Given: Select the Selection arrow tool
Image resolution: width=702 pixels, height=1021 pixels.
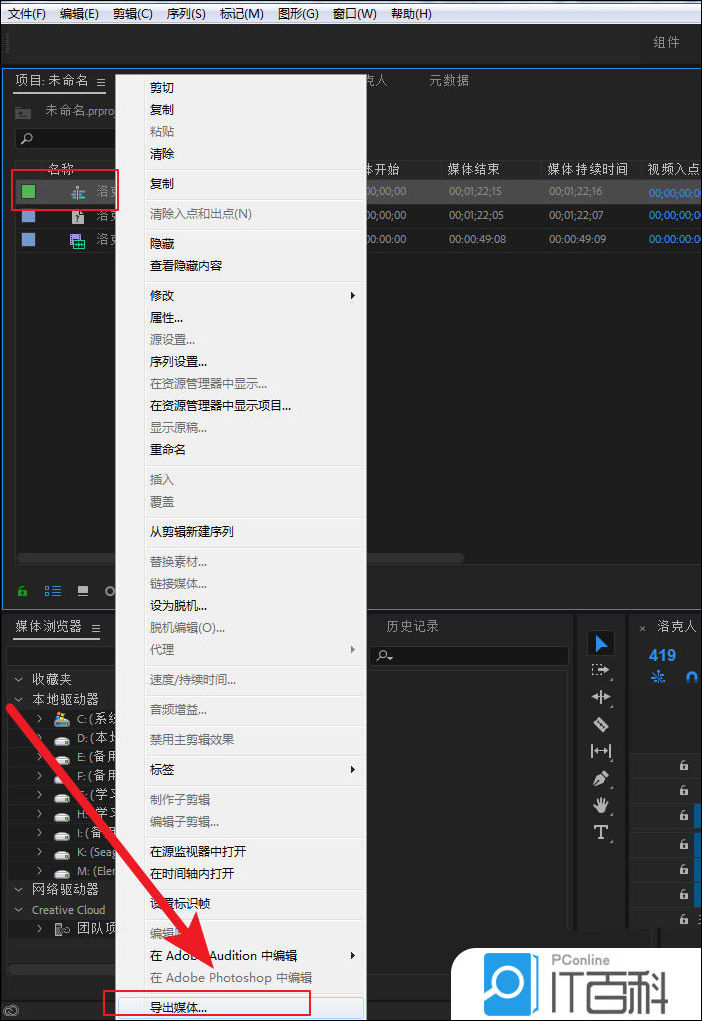Looking at the screenshot, I should pos(601,643).
